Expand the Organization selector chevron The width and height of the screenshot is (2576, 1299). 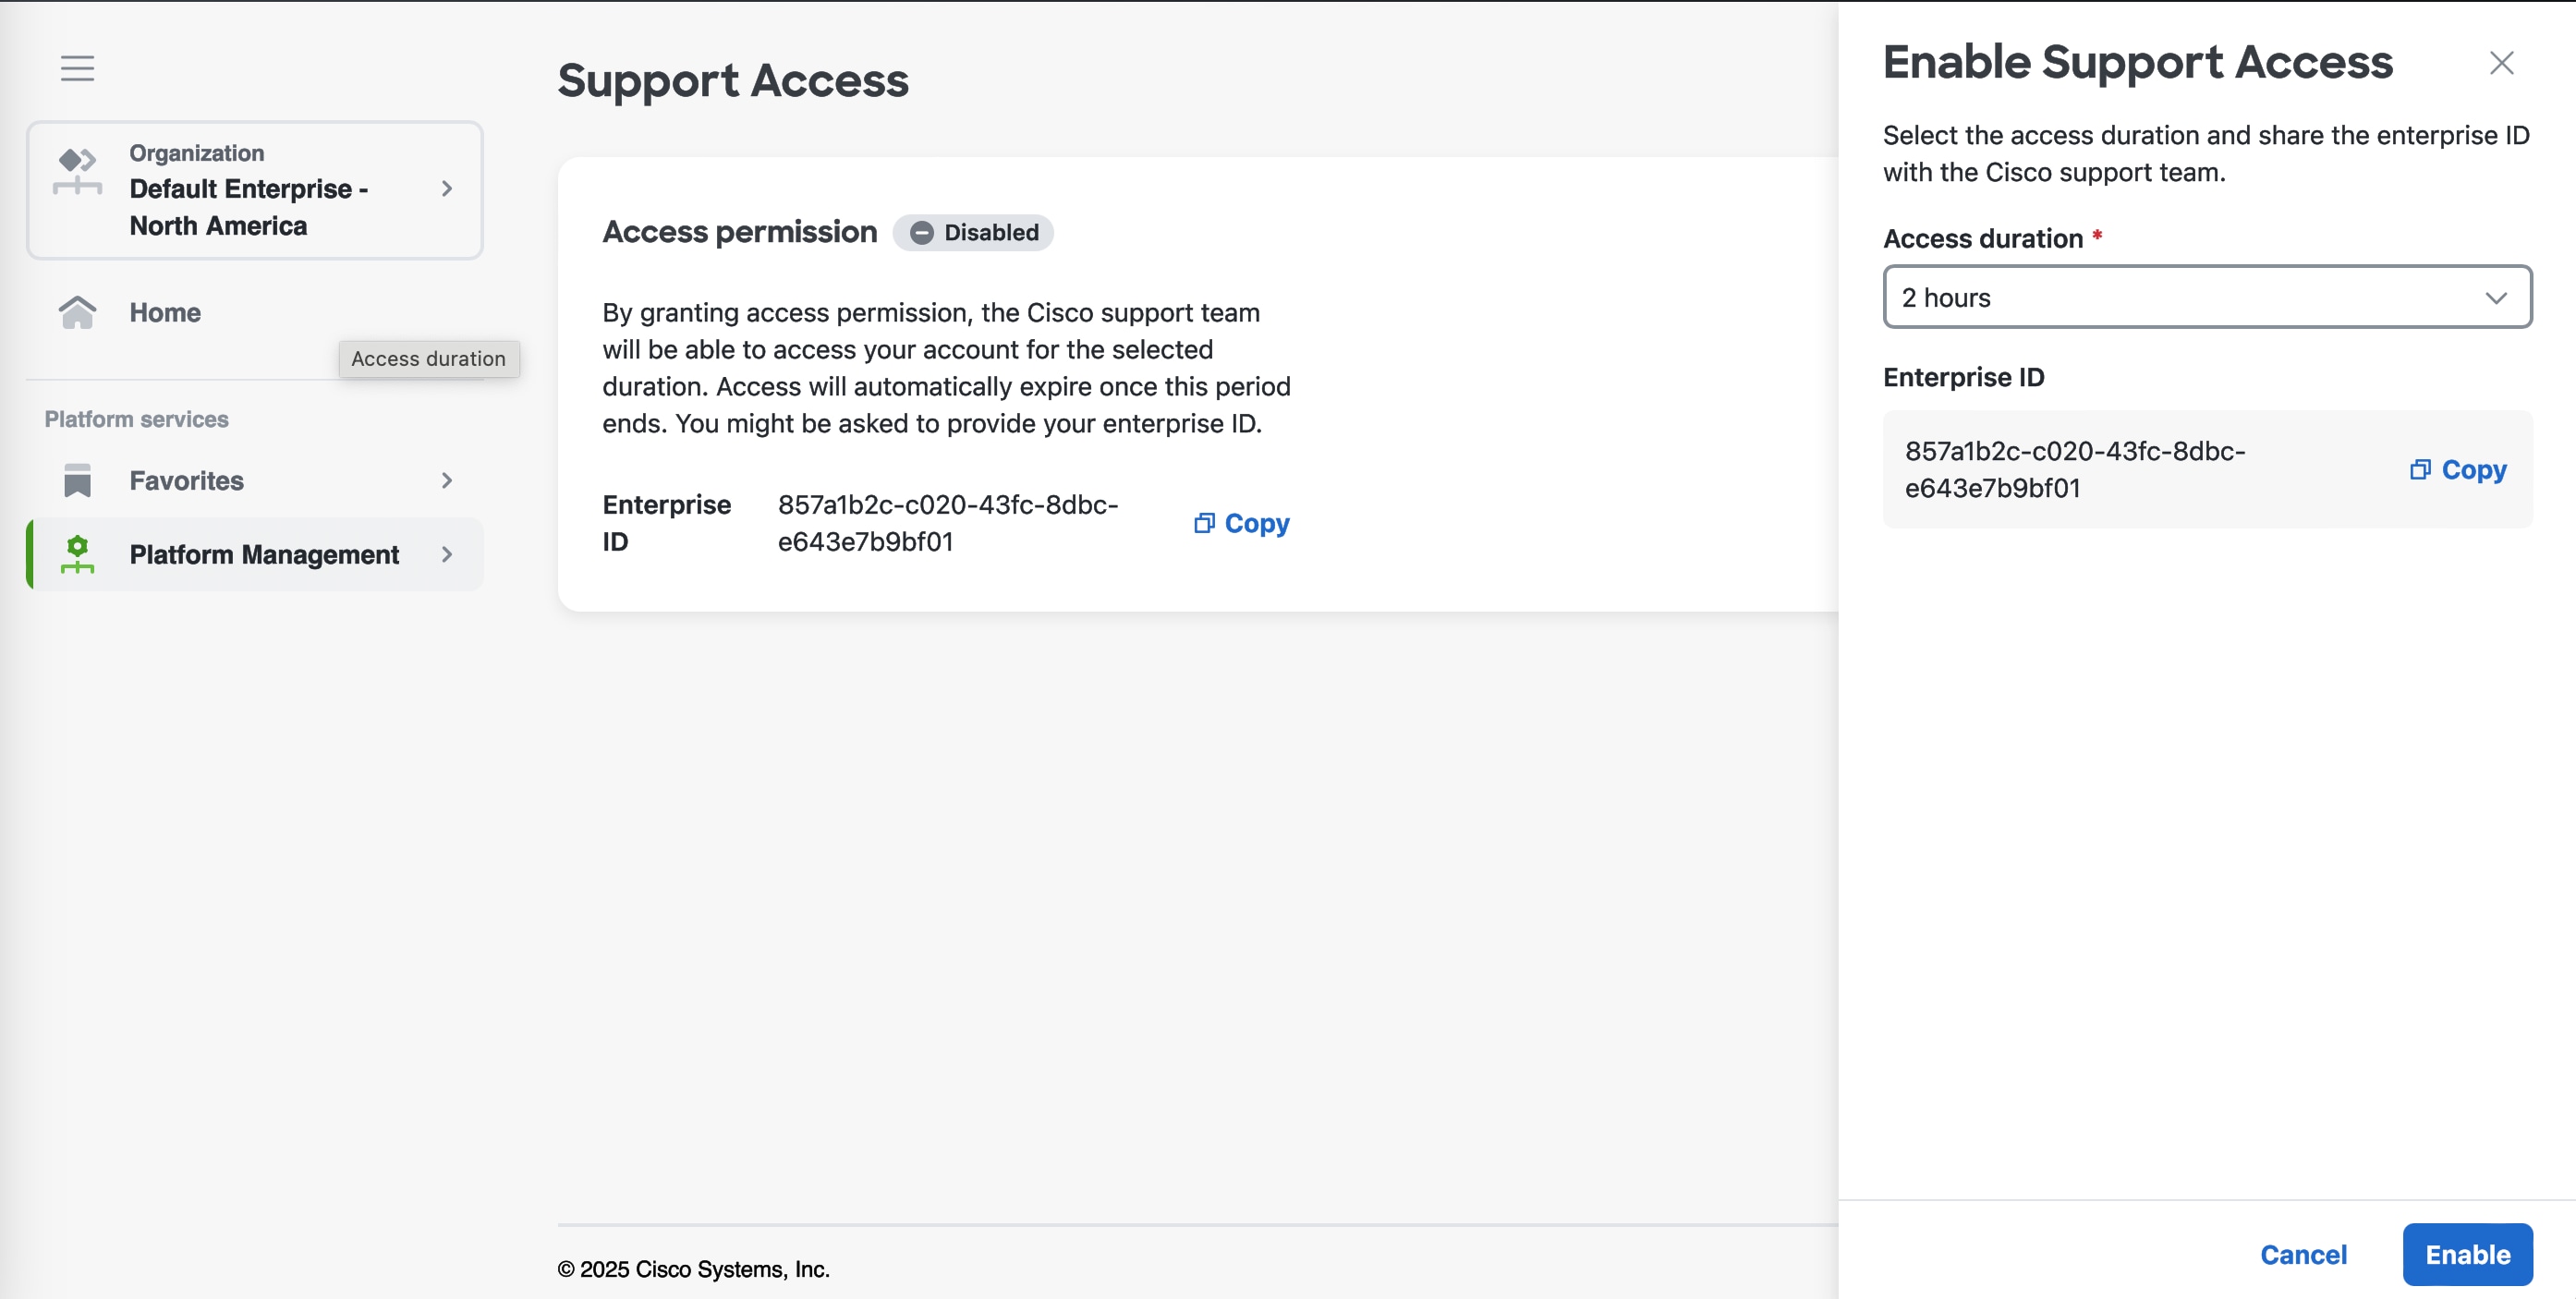click(x=447, y=189)
